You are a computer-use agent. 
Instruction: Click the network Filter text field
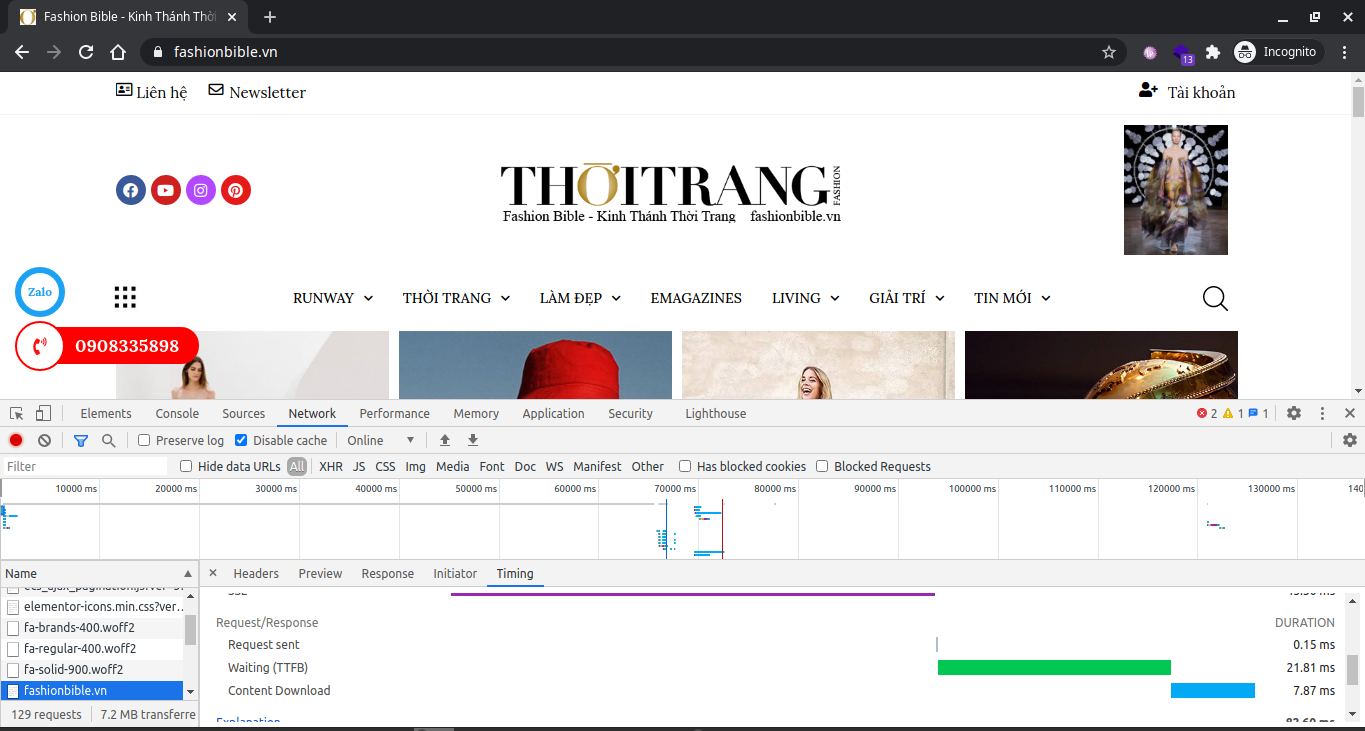[x=85, y=466]
